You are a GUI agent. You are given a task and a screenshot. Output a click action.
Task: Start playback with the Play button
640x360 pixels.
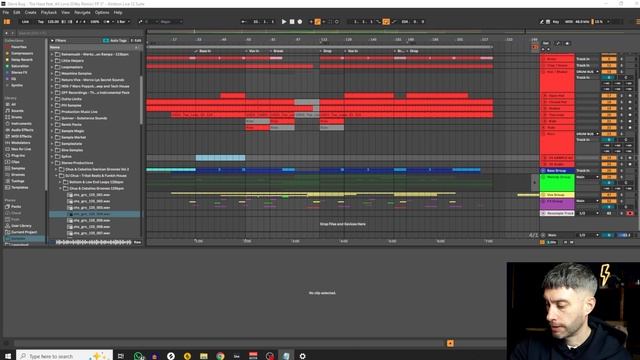(x=284, y=22)
